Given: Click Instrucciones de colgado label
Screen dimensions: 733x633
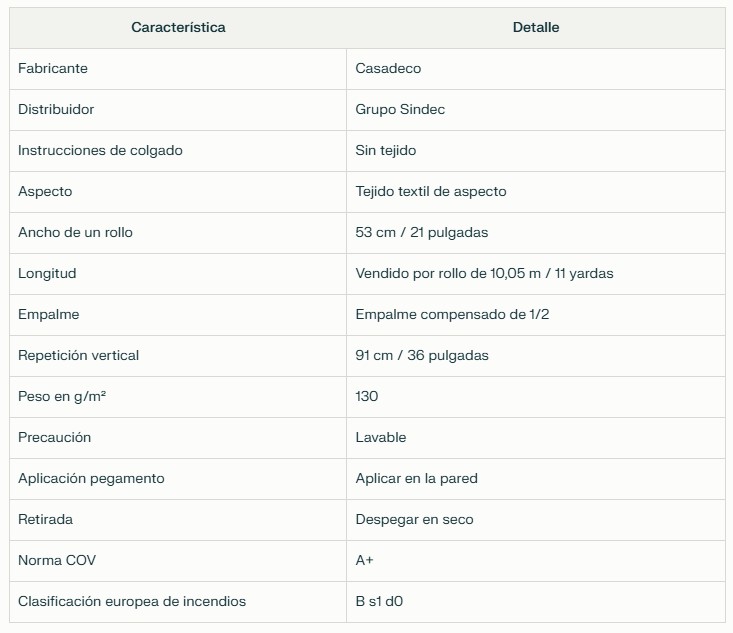Looking at the screenshot, I should coord(100,151).
